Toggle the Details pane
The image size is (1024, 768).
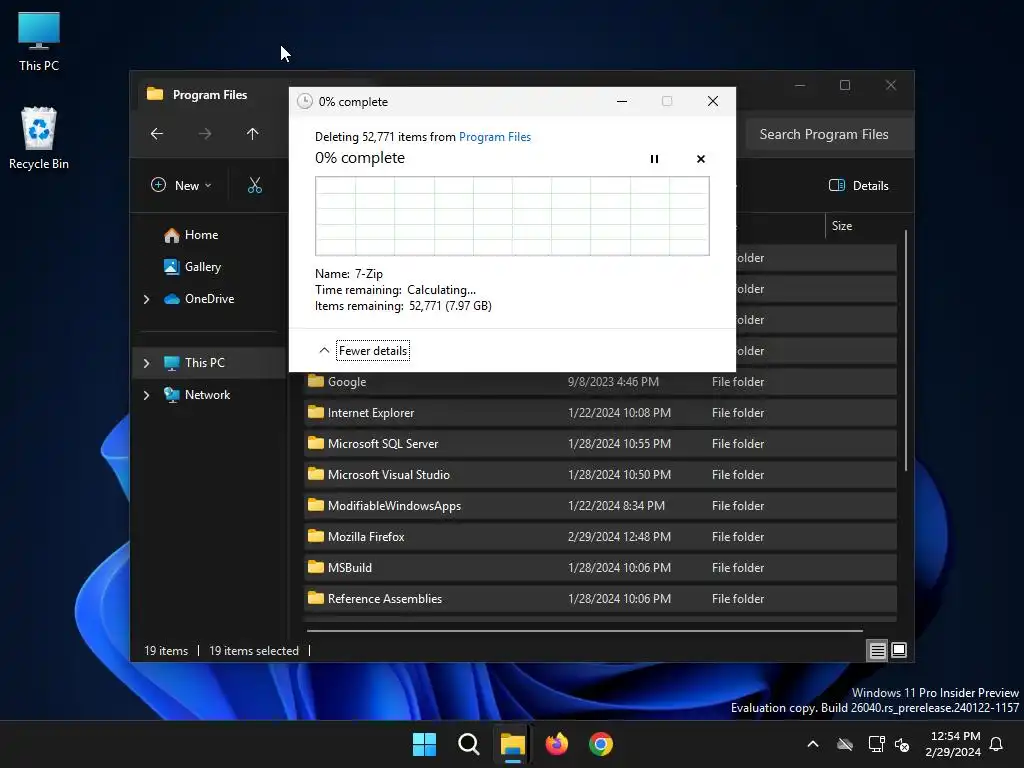[x=859, y=185]
